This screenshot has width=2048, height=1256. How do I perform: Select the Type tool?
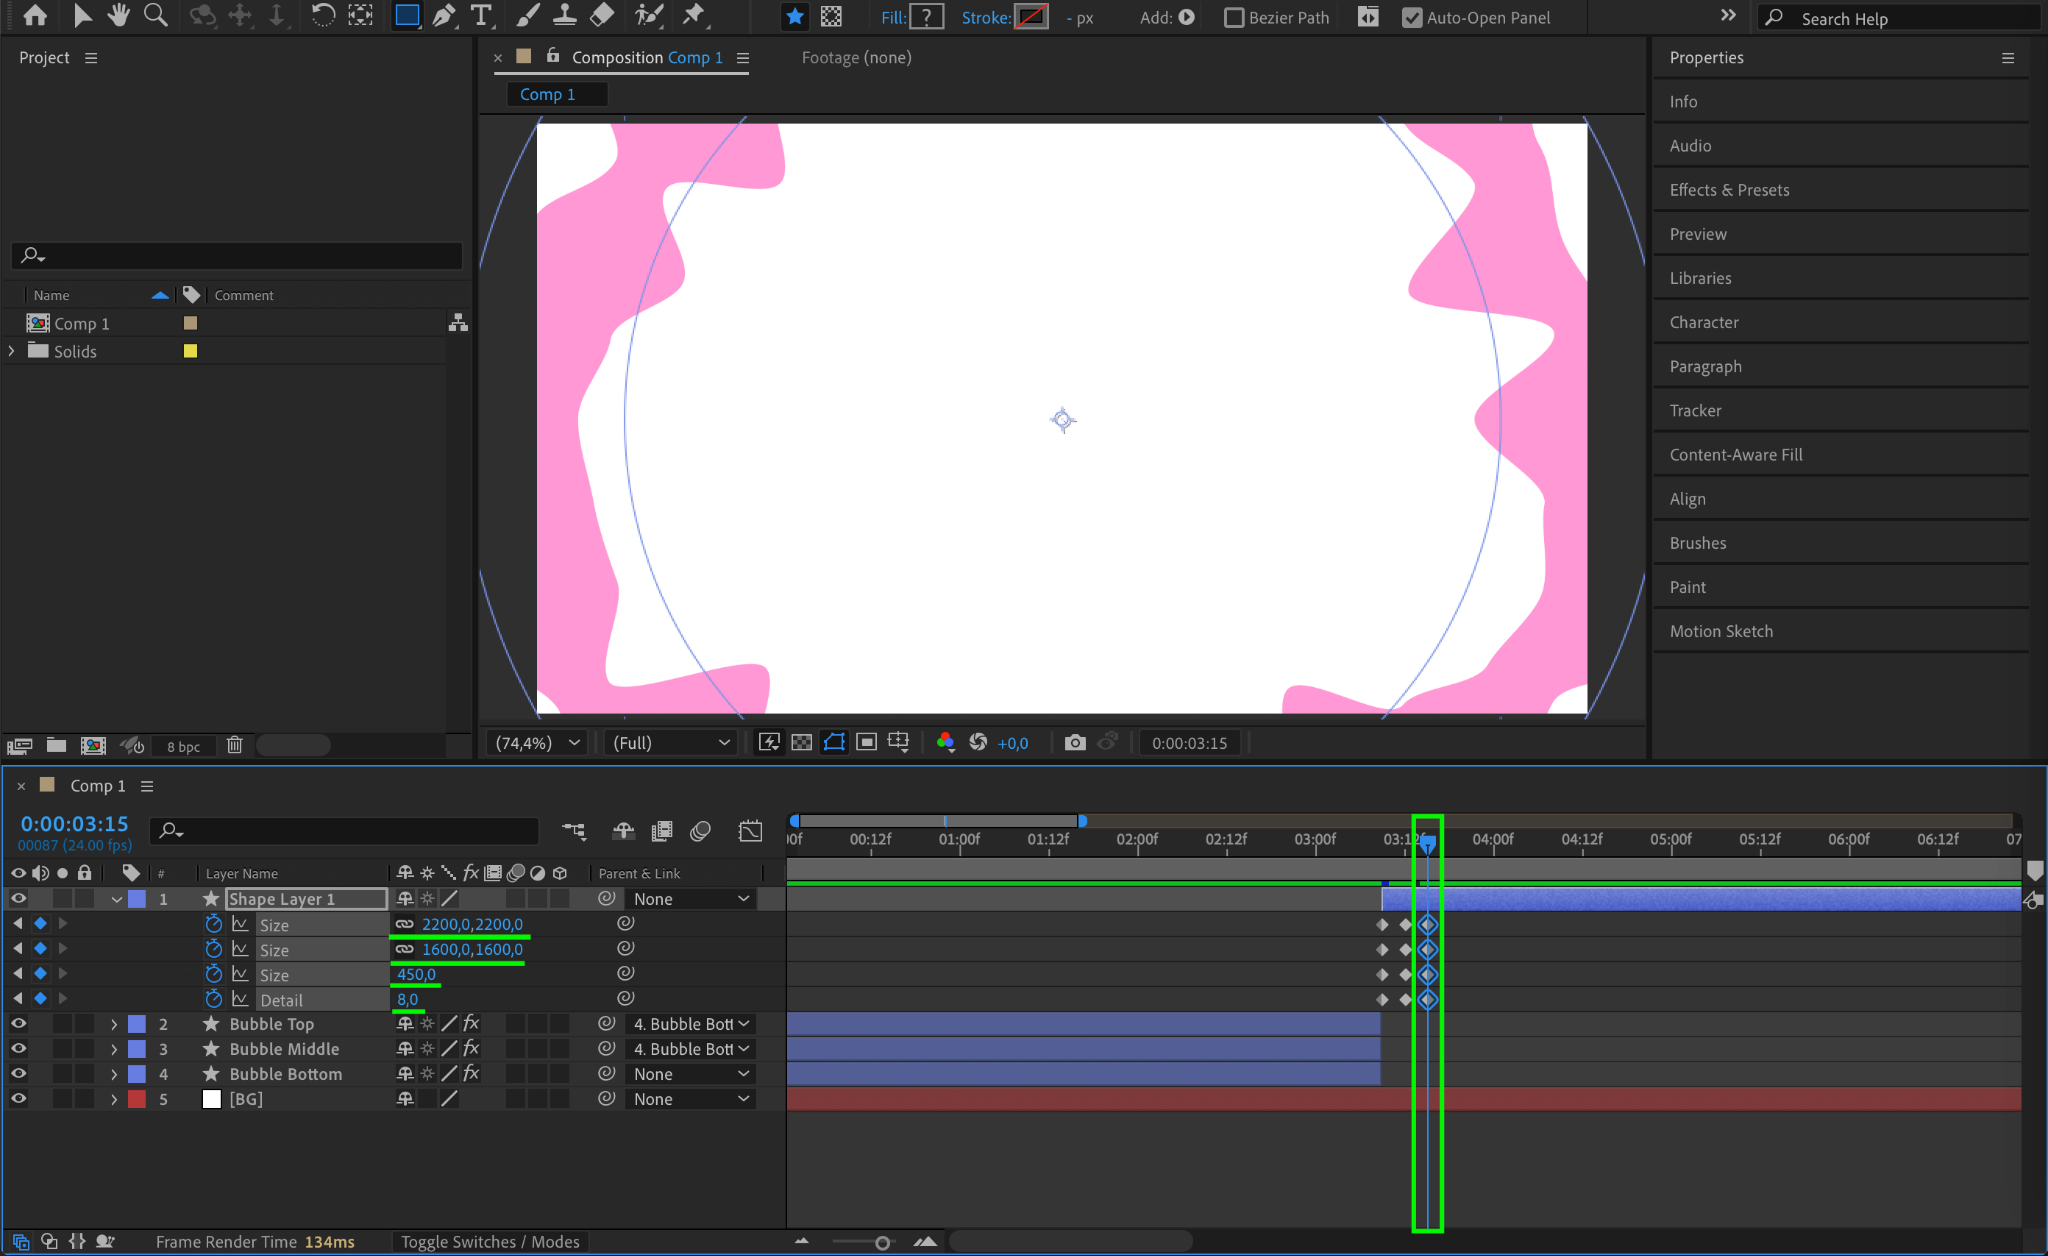click(482, 16)
